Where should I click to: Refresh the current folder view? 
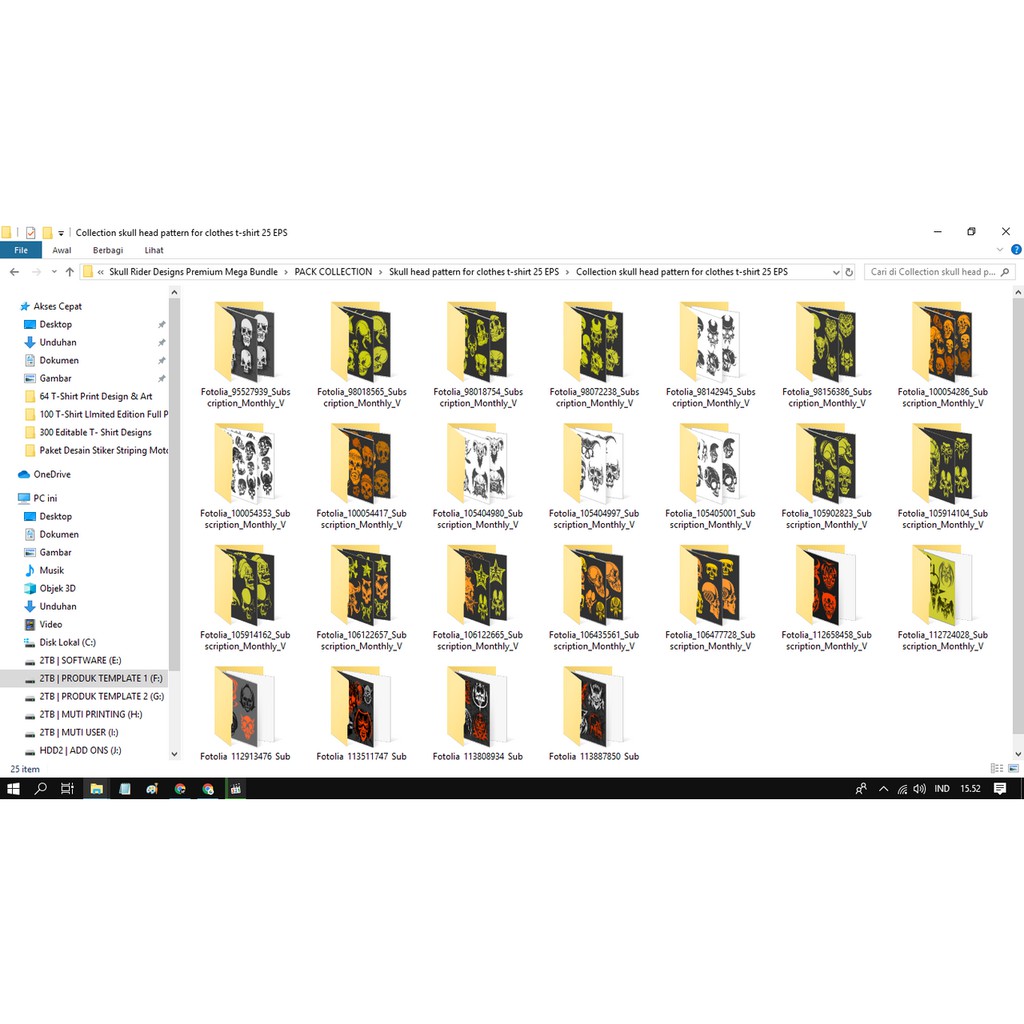point(849,272)
